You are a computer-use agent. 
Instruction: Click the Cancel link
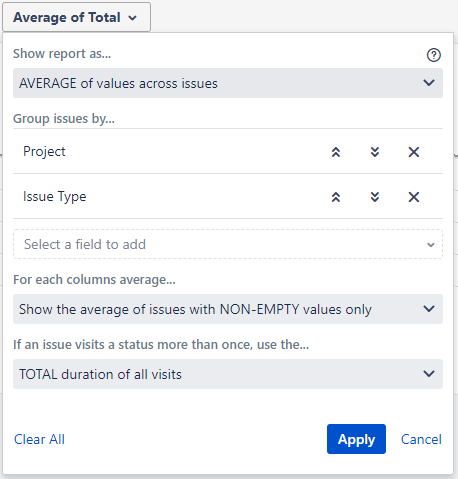421,439
